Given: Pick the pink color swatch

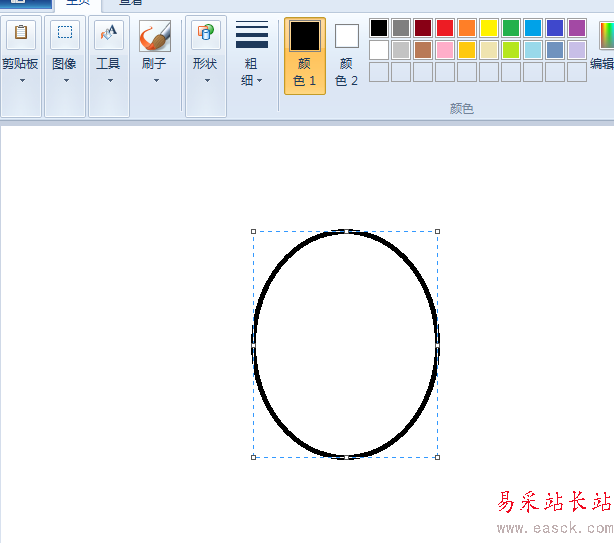Looking at the screenshot, I should pyautogui.click(x=445, y=50).
